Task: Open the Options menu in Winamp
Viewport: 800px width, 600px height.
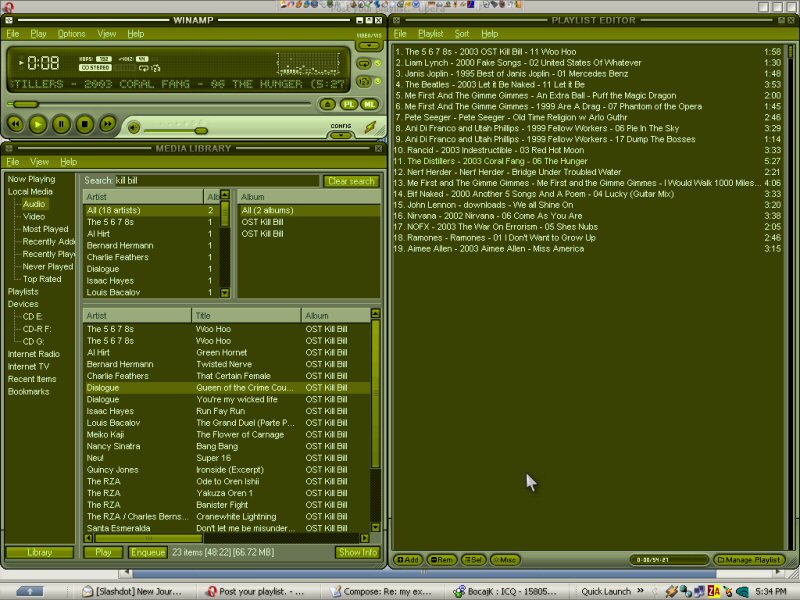Action: [71, 34]
